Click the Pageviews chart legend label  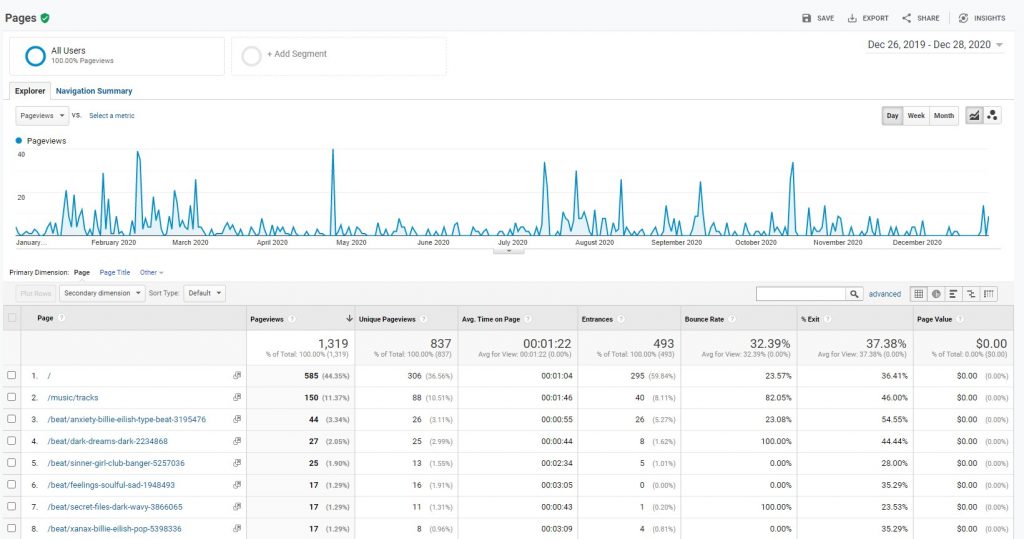click(x=46, y=140)
